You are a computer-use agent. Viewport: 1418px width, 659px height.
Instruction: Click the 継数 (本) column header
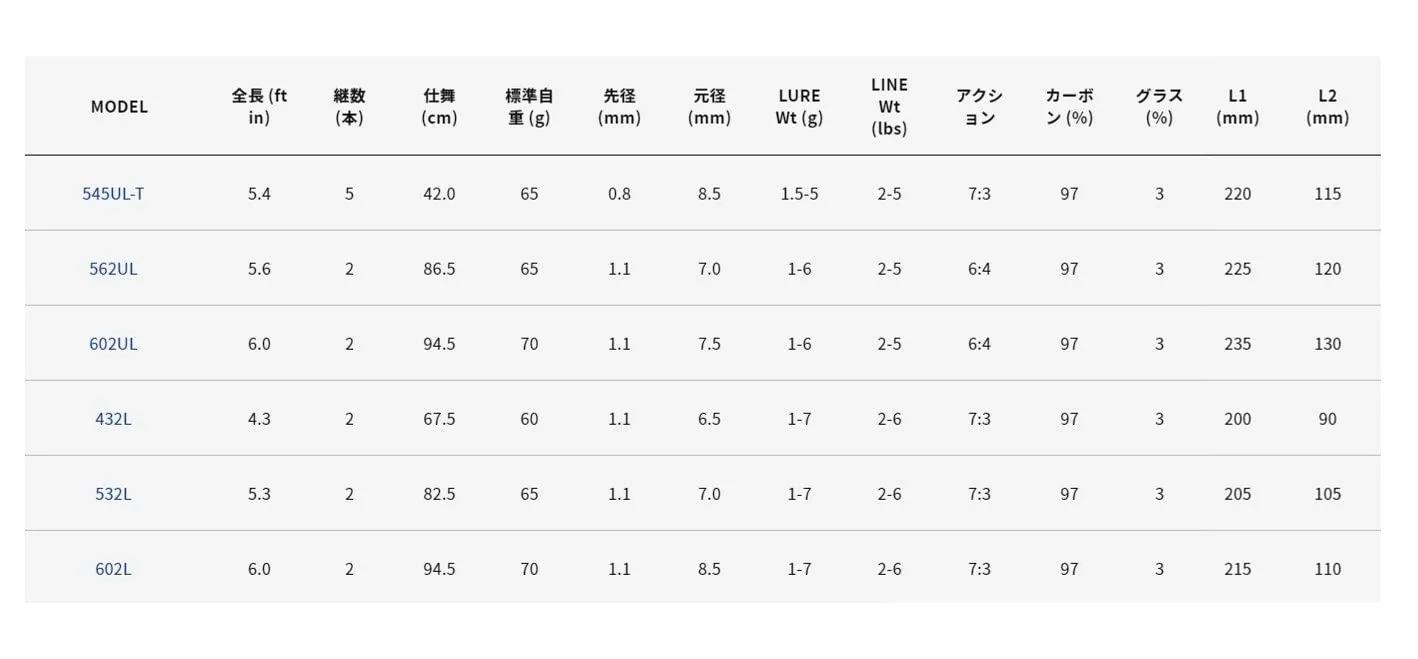[x=349, y=107]
